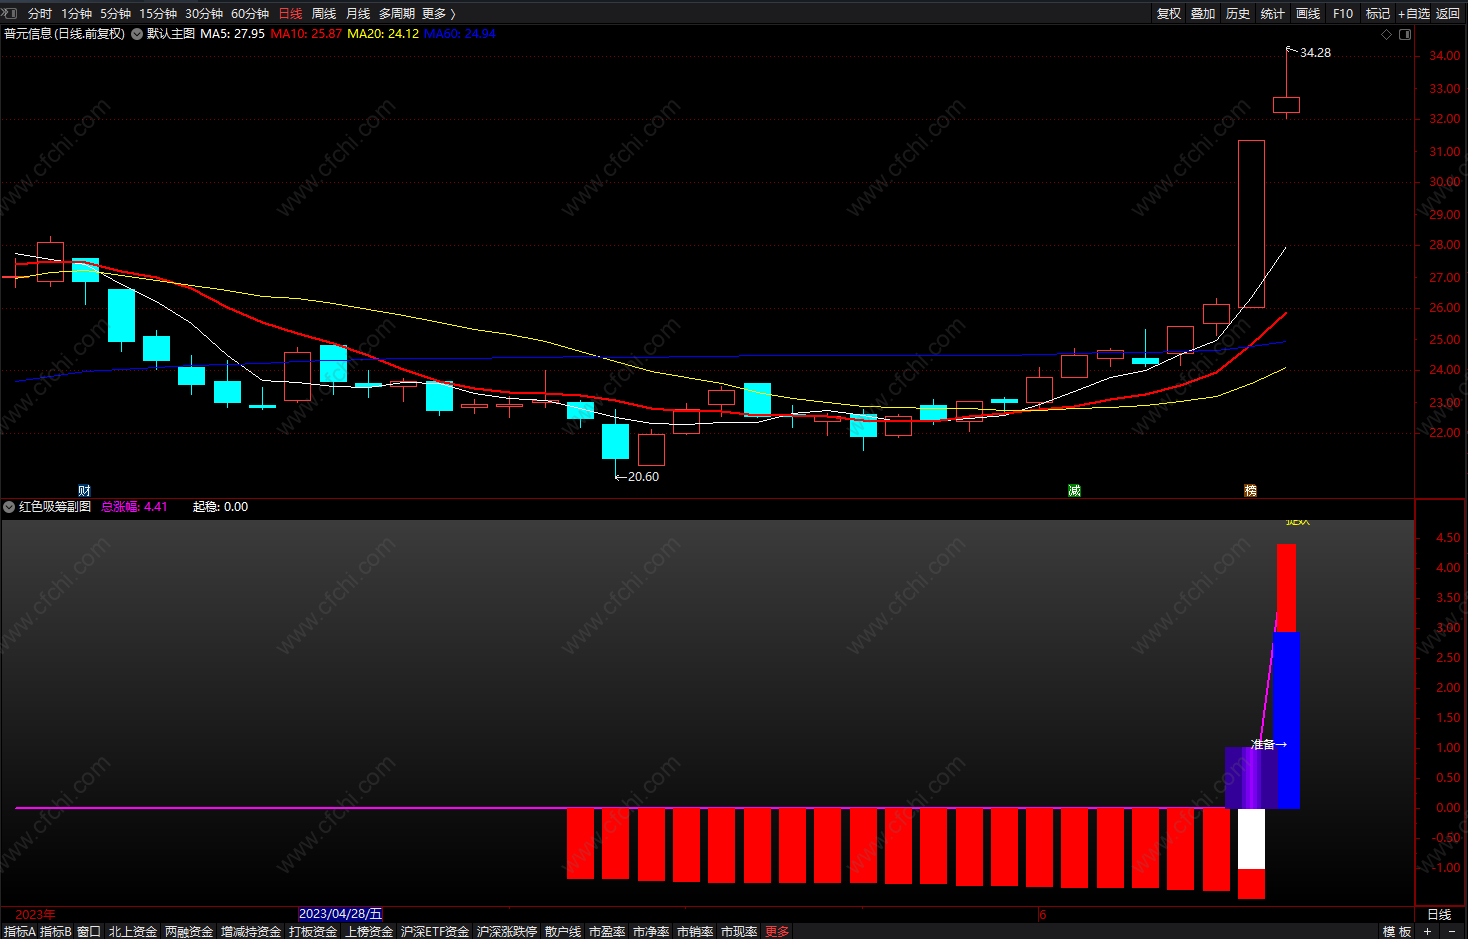Select the 指标A indicator group tab
This screenshot has width=1468, height=939.
pos(20,931)
